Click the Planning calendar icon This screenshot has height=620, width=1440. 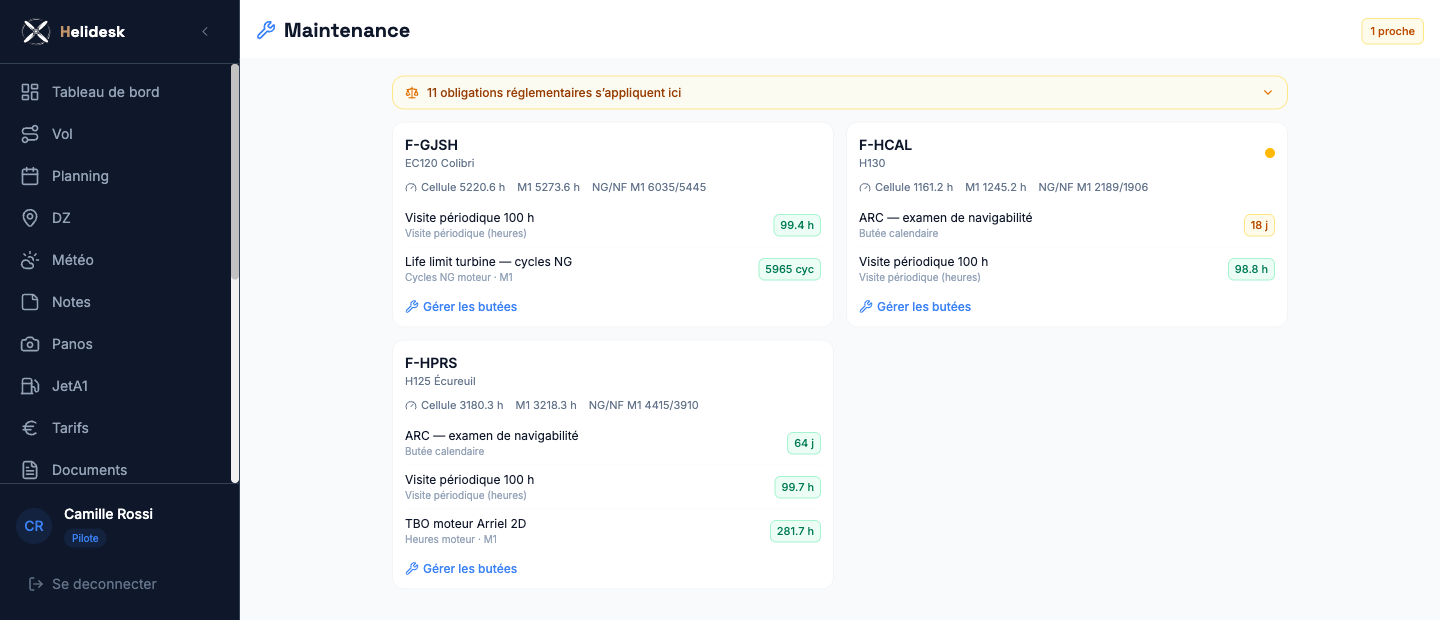tap(30, 176)
